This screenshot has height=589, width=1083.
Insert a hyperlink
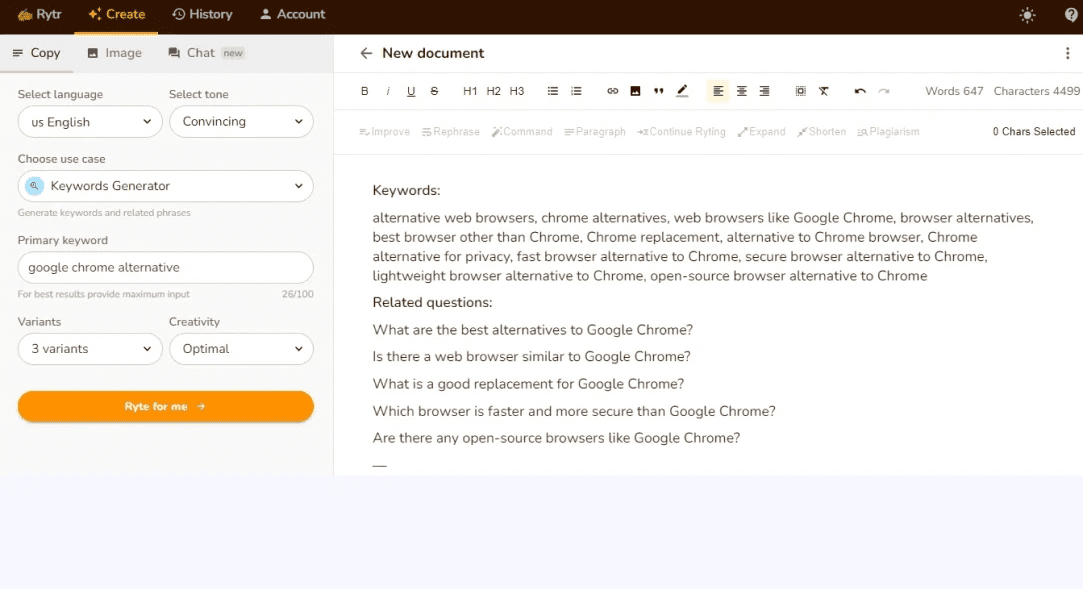tap(612, 91)
